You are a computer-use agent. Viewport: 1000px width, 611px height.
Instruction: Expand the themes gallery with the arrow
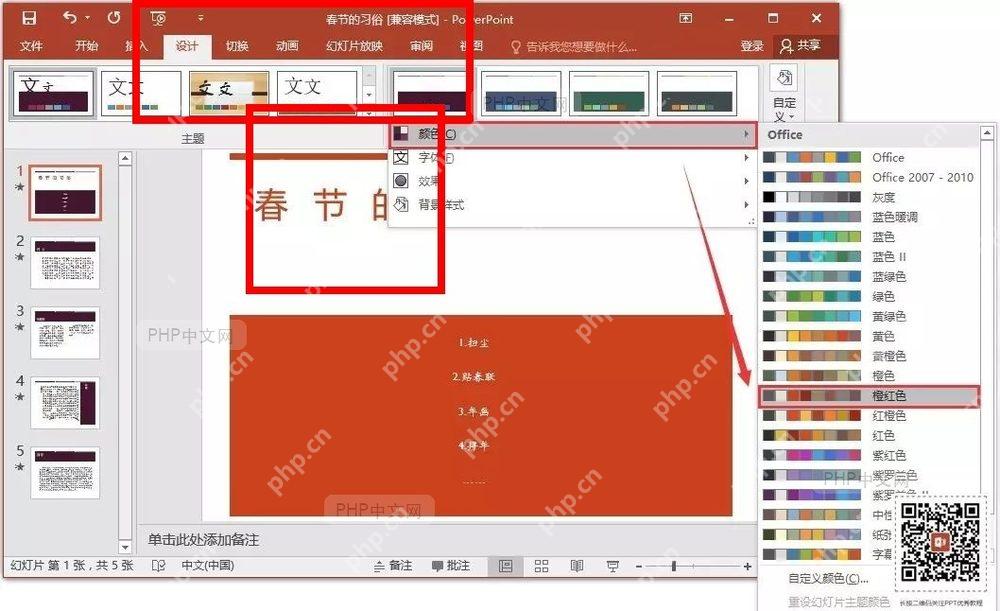click(369, 112)
